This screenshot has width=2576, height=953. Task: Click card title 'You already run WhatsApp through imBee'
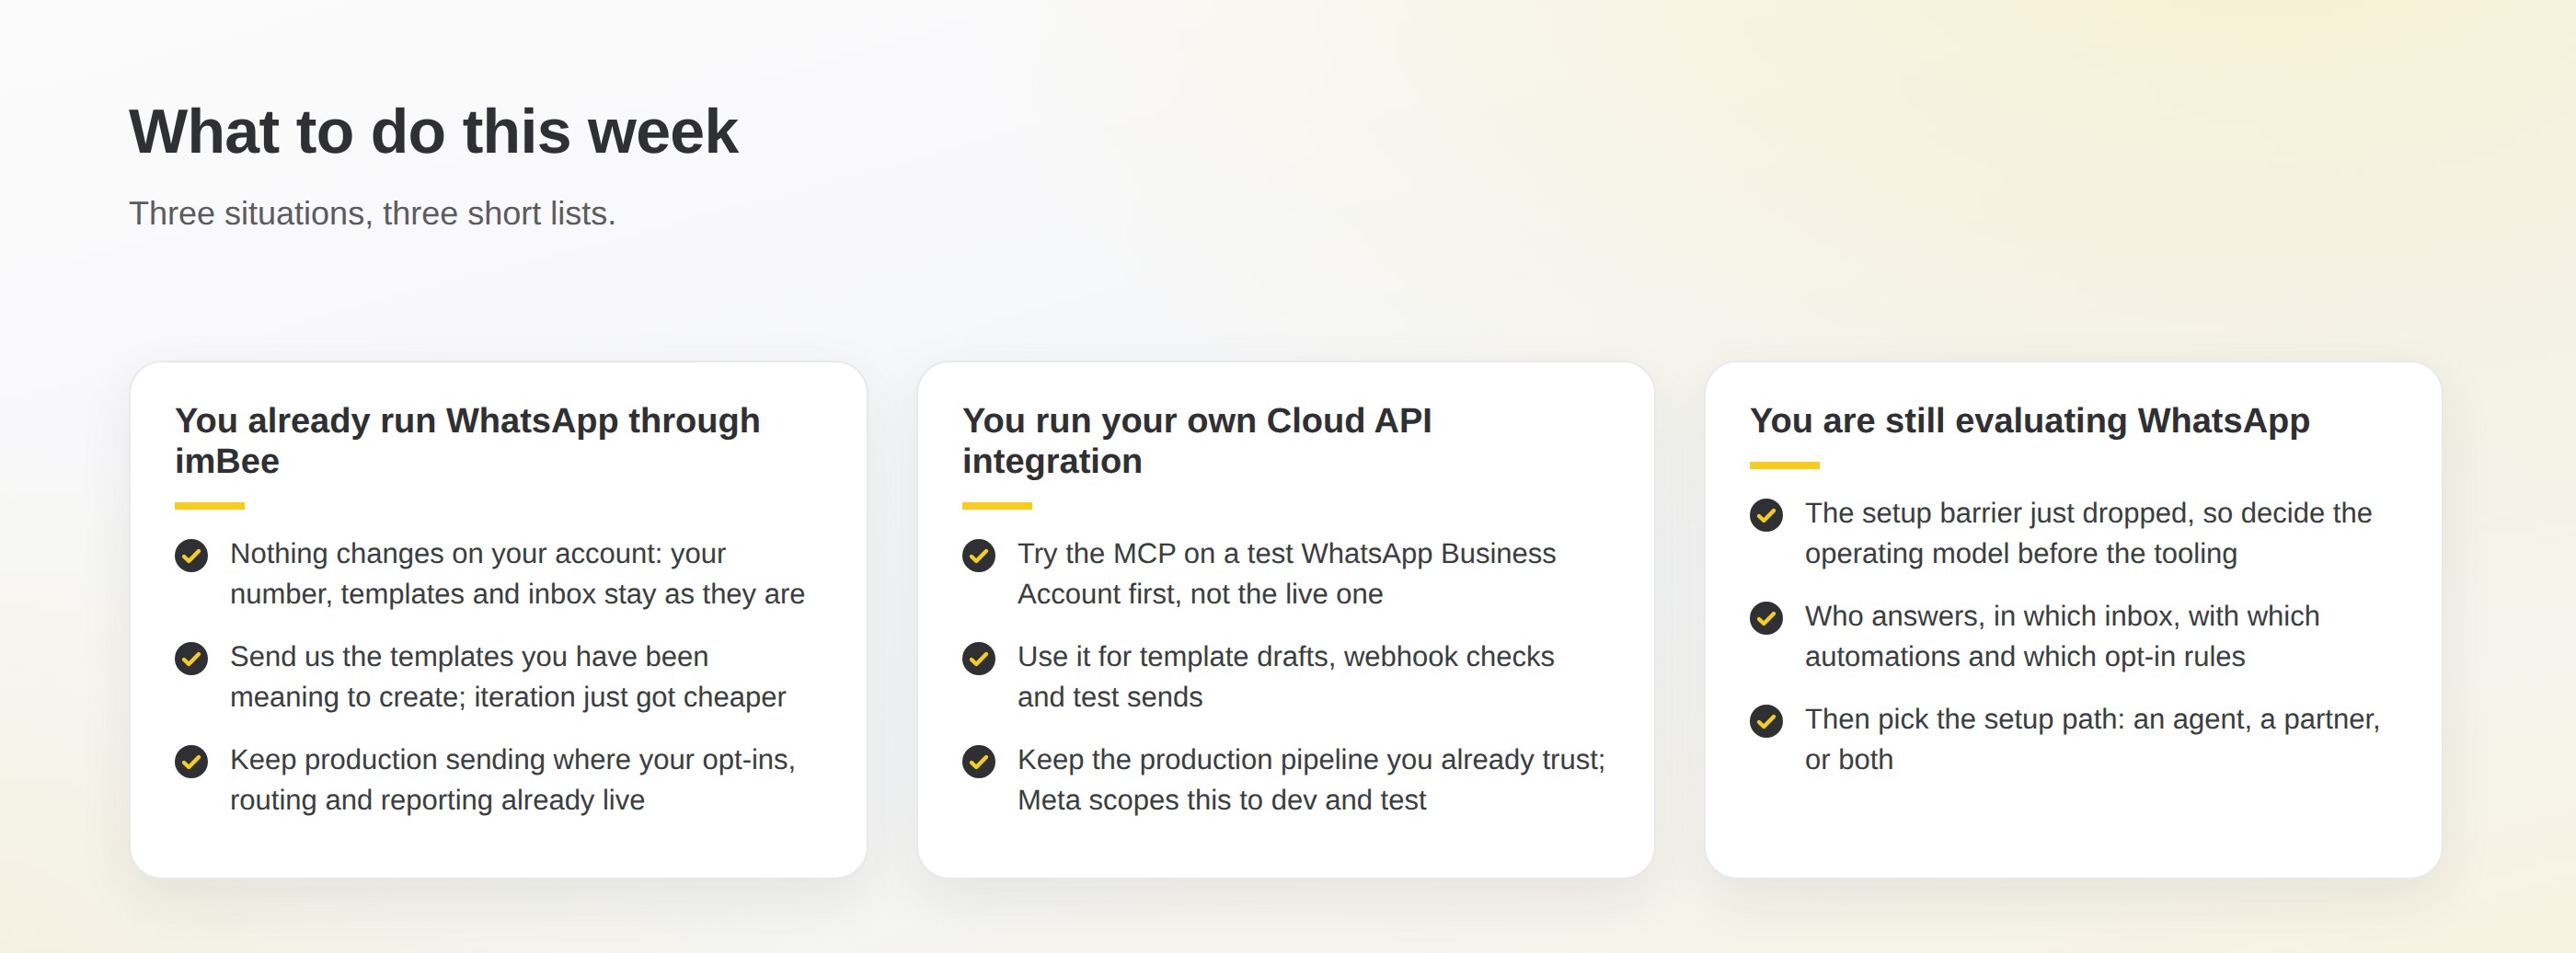467,441
